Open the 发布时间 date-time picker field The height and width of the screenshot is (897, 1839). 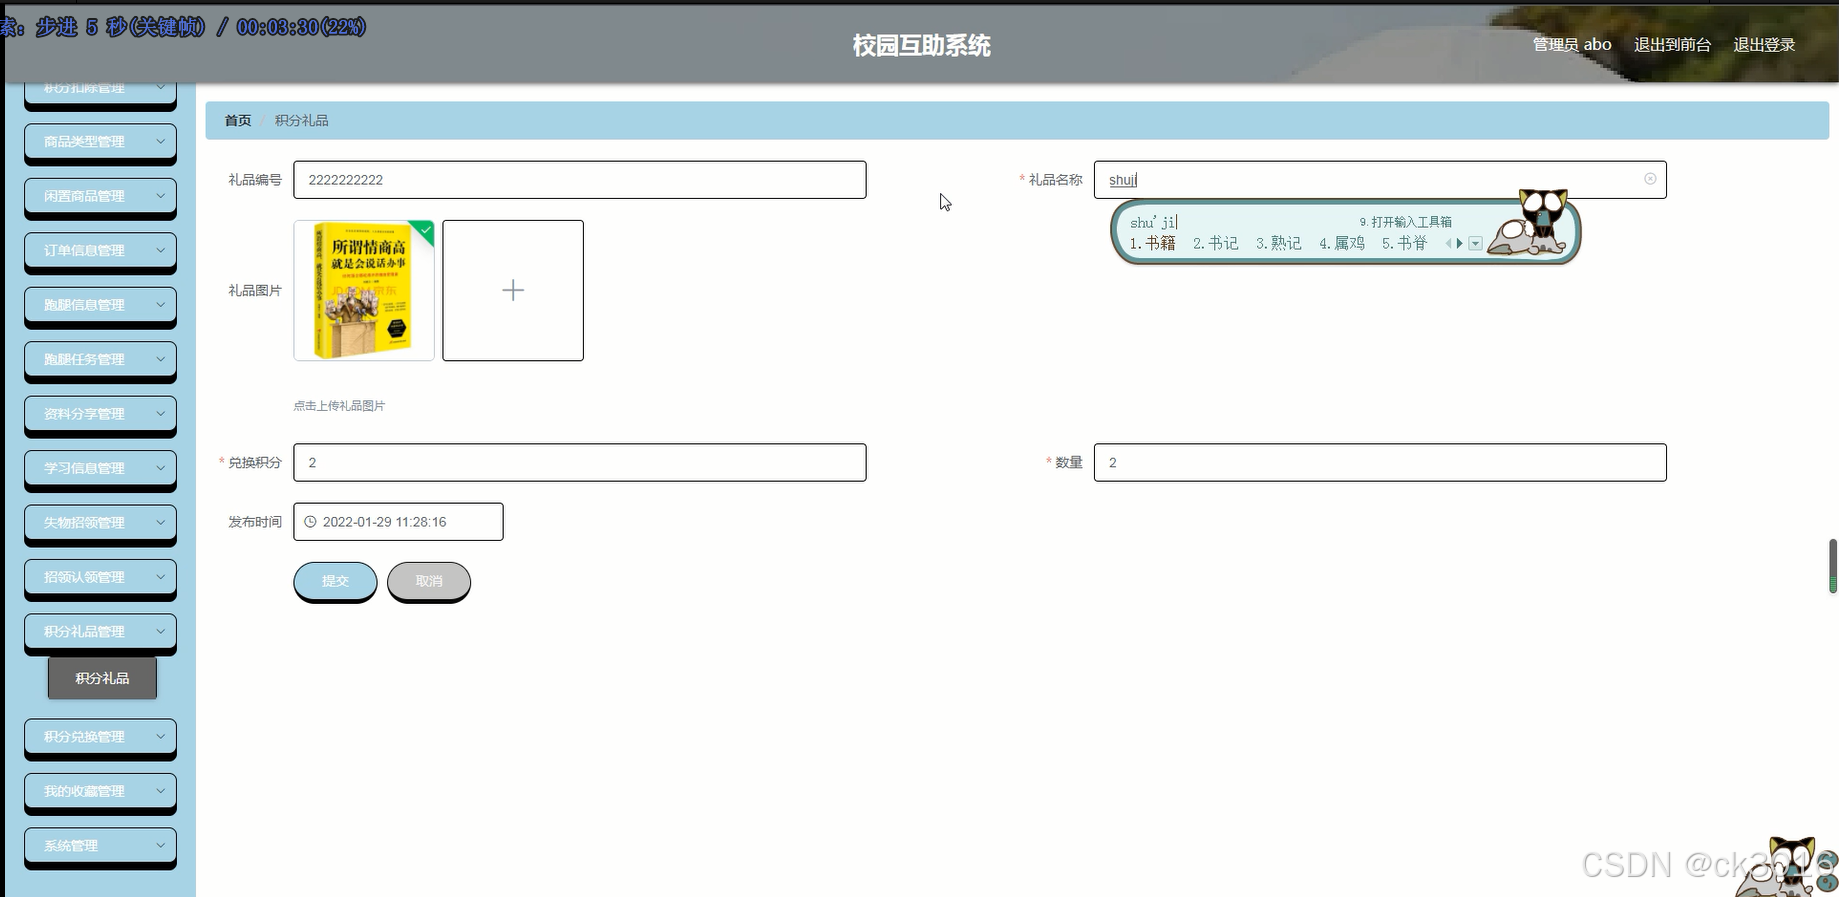398,522
